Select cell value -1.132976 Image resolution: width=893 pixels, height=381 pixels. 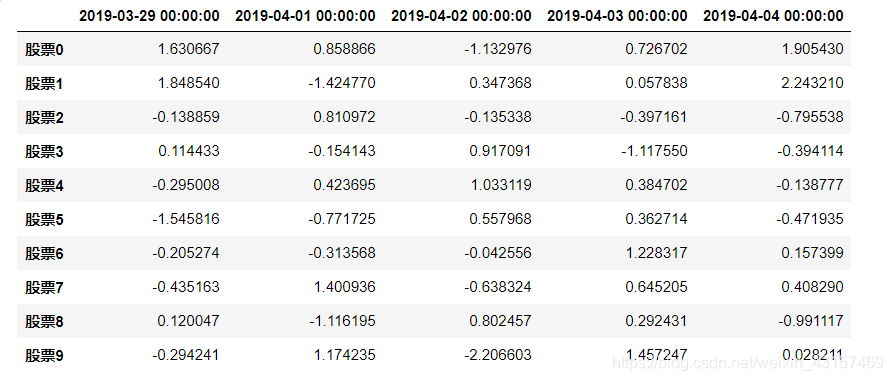pyautogui.click(x=498, y=50)
